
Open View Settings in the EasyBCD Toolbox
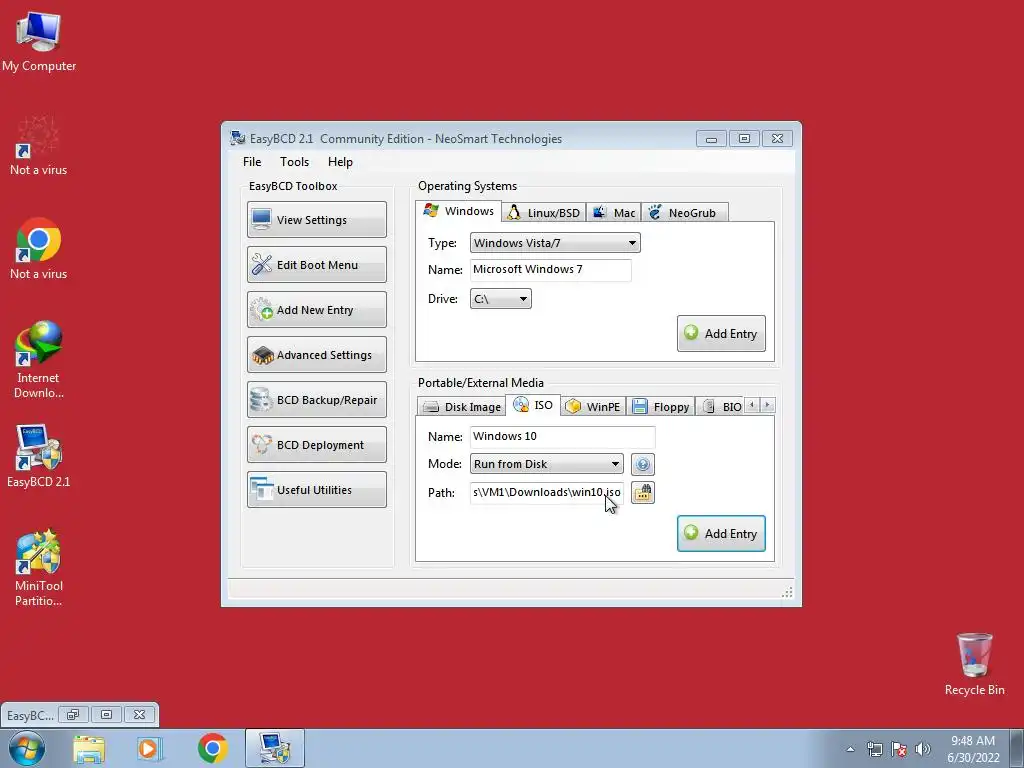(x=317, y=219)
